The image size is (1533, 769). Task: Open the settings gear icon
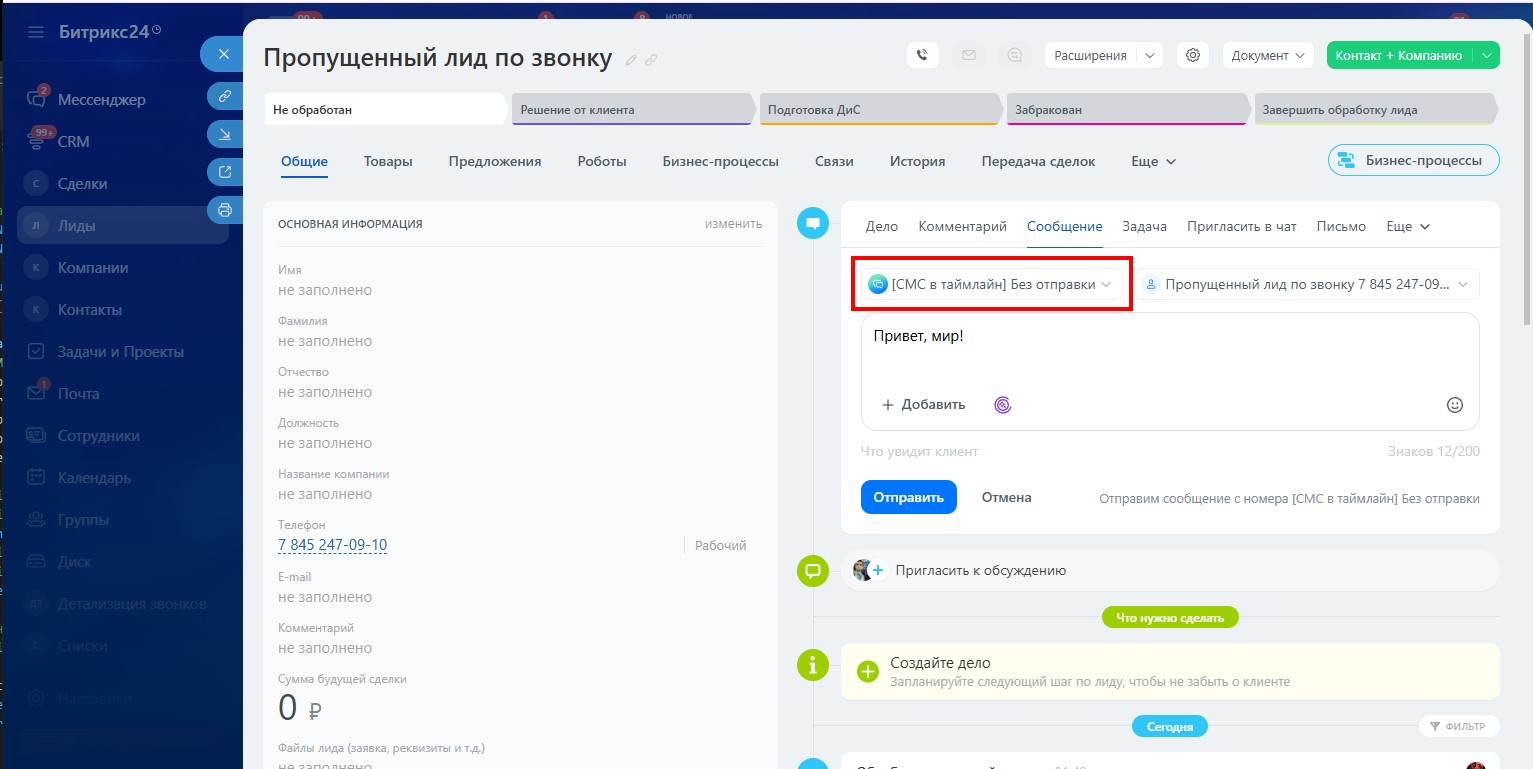(x=1192, y=56)
